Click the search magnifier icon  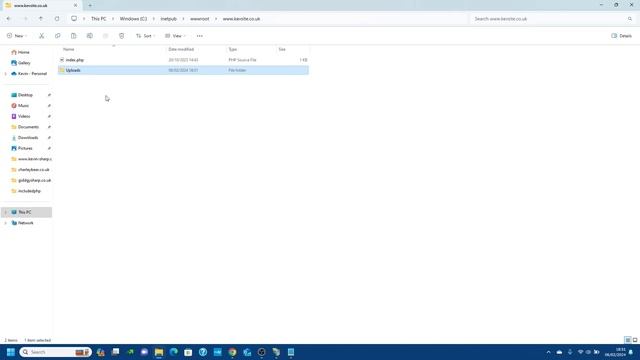(630, 19)
